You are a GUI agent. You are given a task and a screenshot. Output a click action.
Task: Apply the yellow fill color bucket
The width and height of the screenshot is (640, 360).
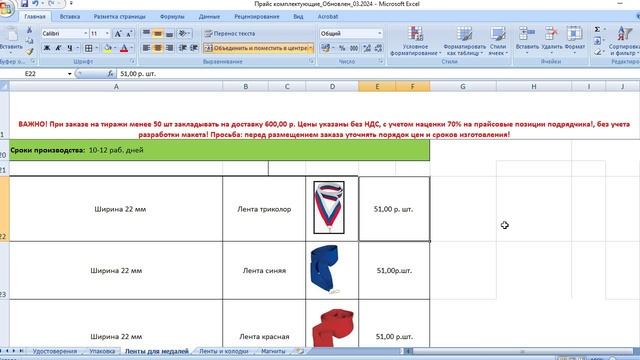point(108,48)
